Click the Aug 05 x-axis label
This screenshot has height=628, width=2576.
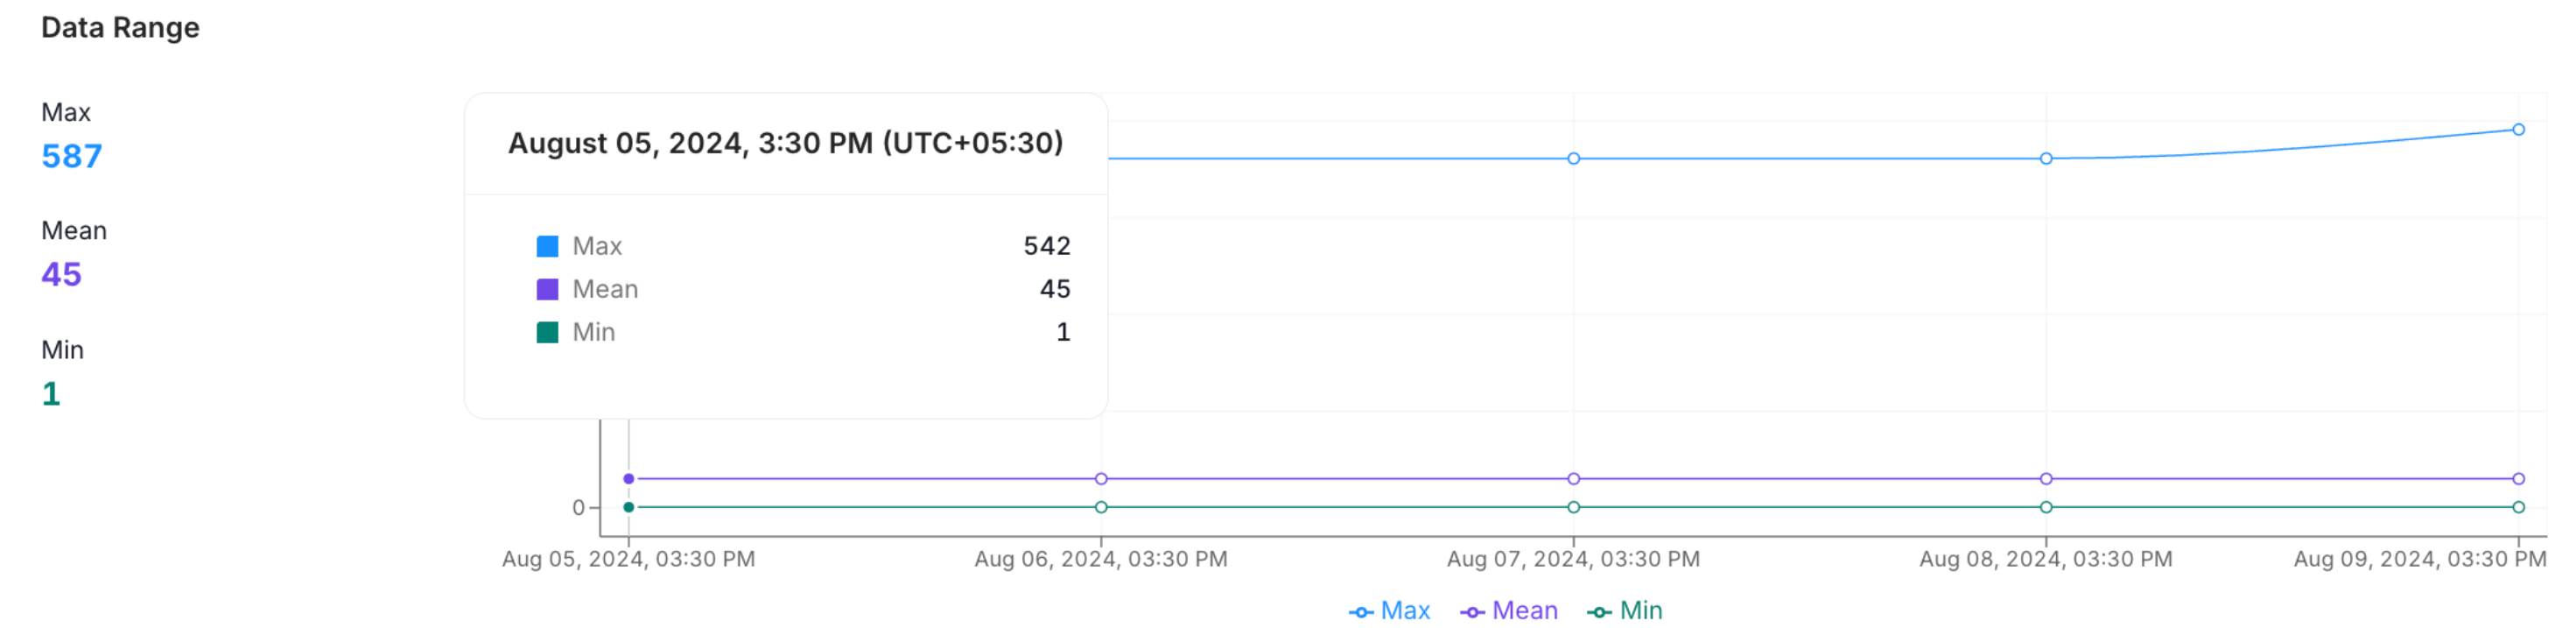[x=627, y=559]
